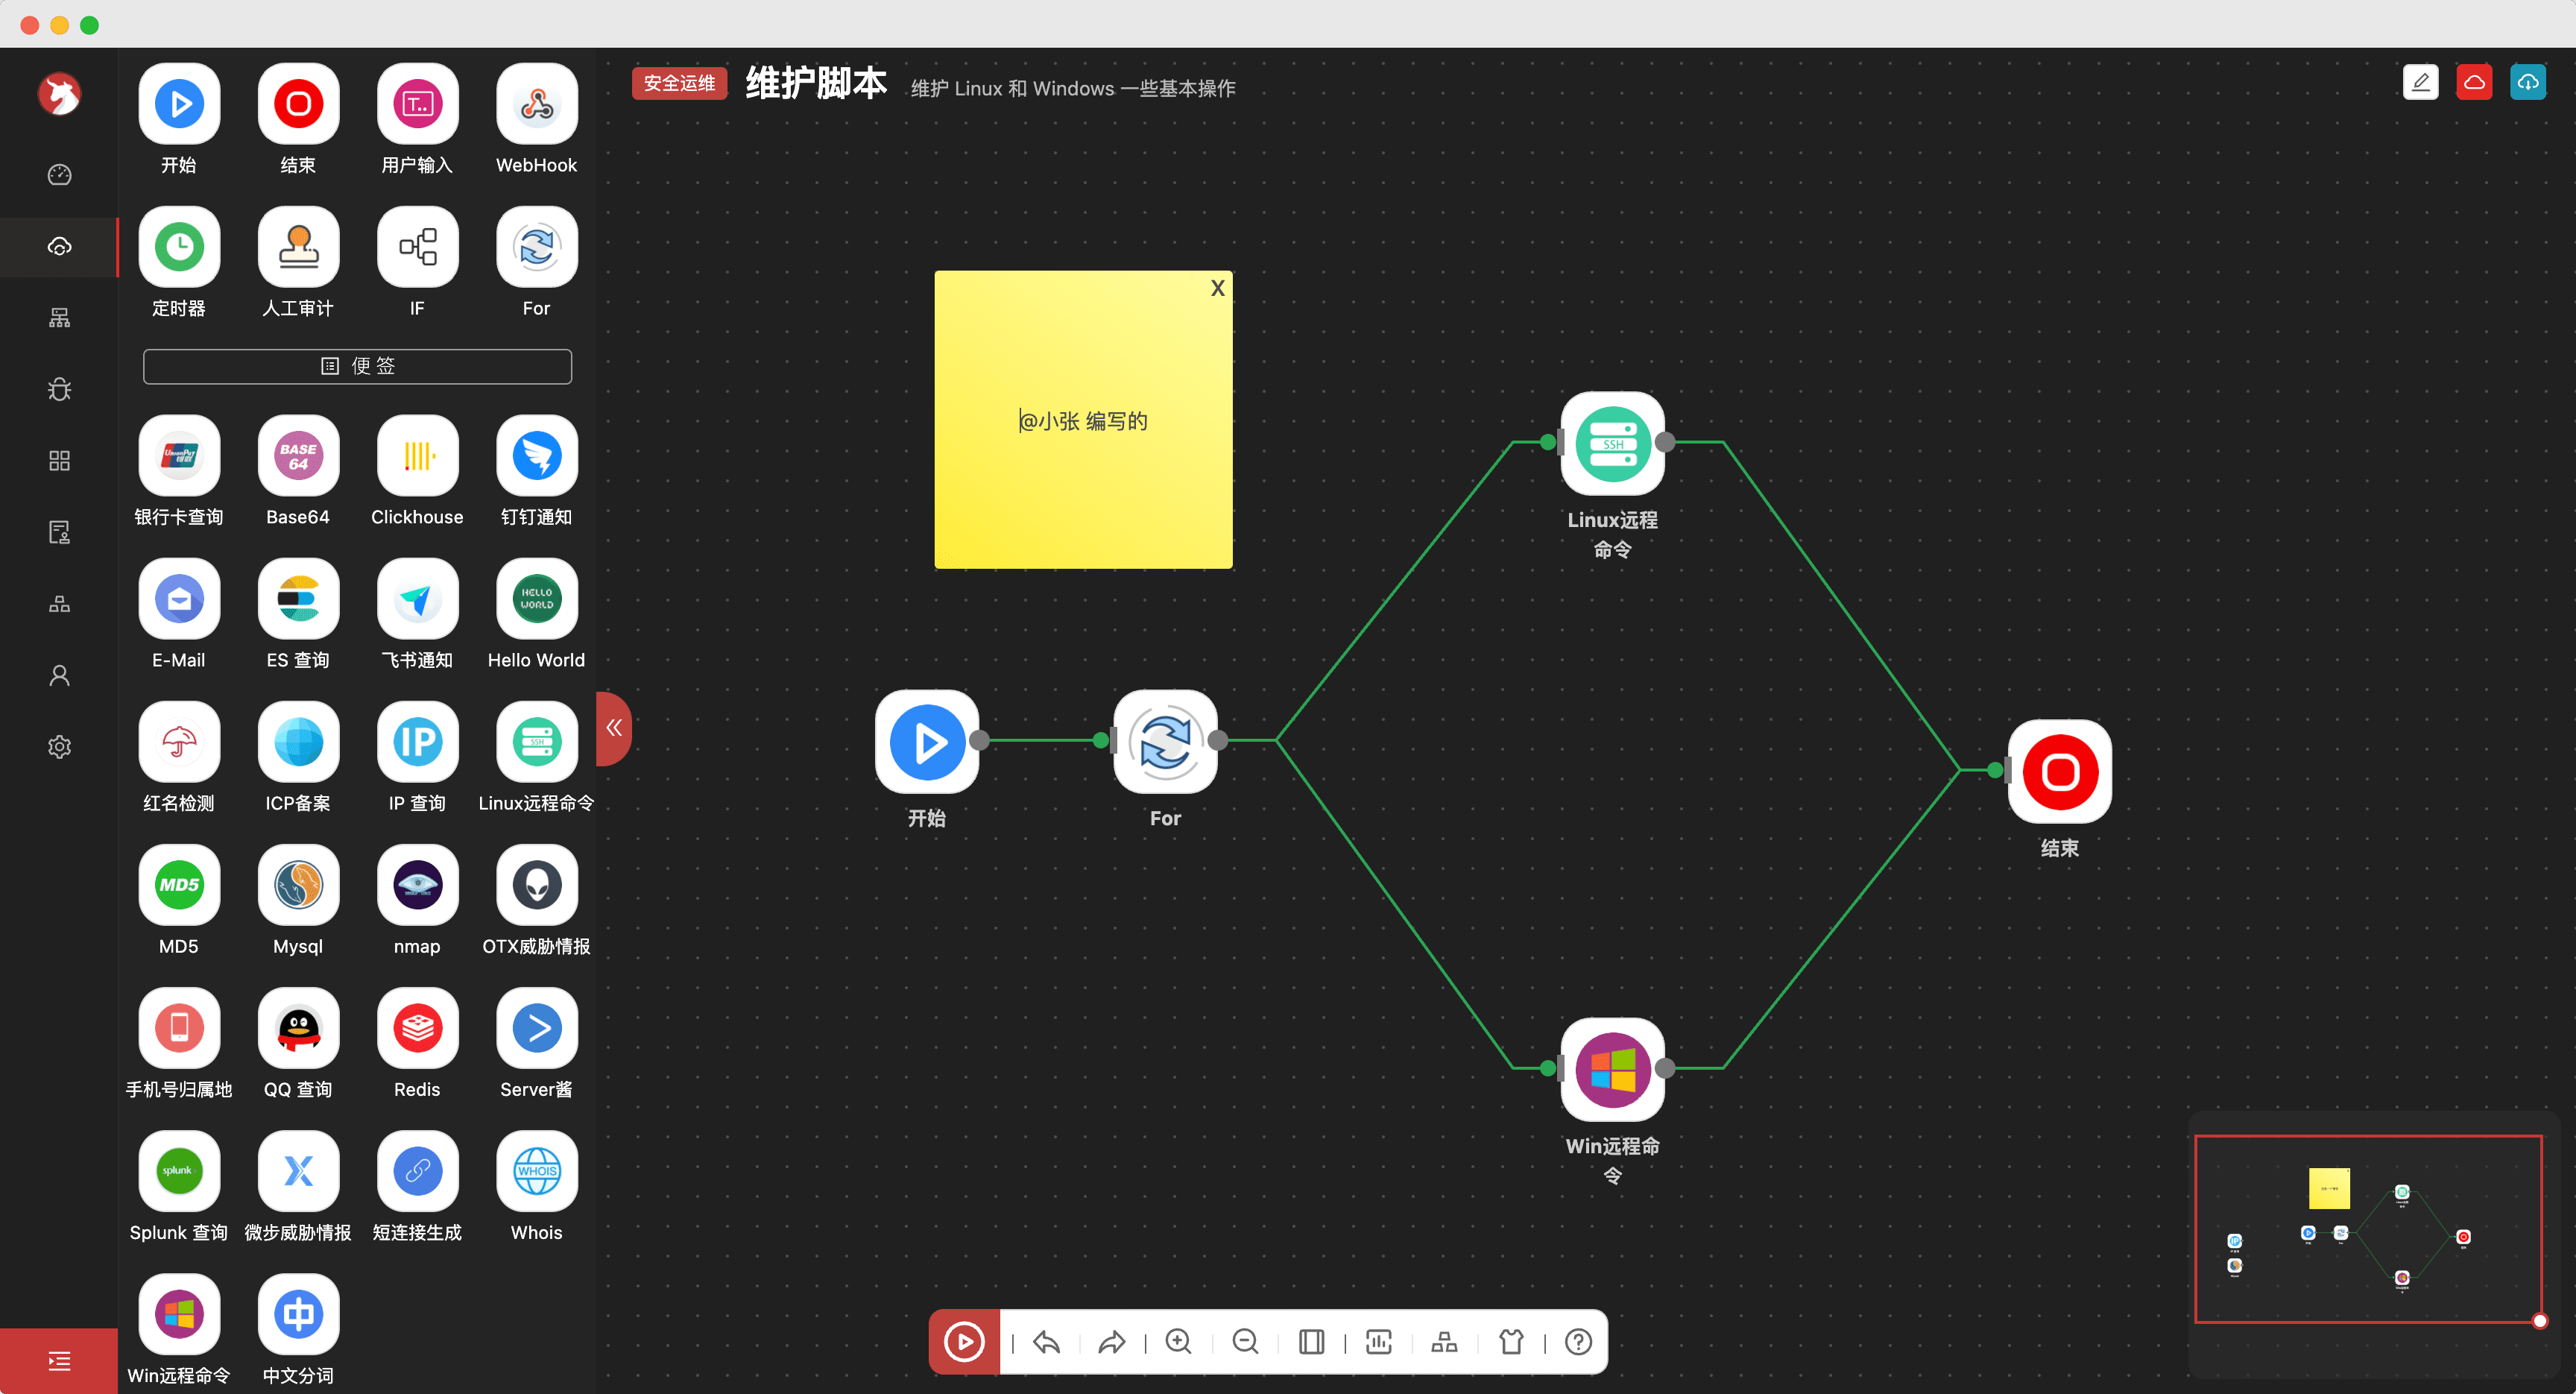Click the 便签 sticky note button
The width and height of the screenshot is (2576, 1394).
pyautogui.click(x=357, y=366)
